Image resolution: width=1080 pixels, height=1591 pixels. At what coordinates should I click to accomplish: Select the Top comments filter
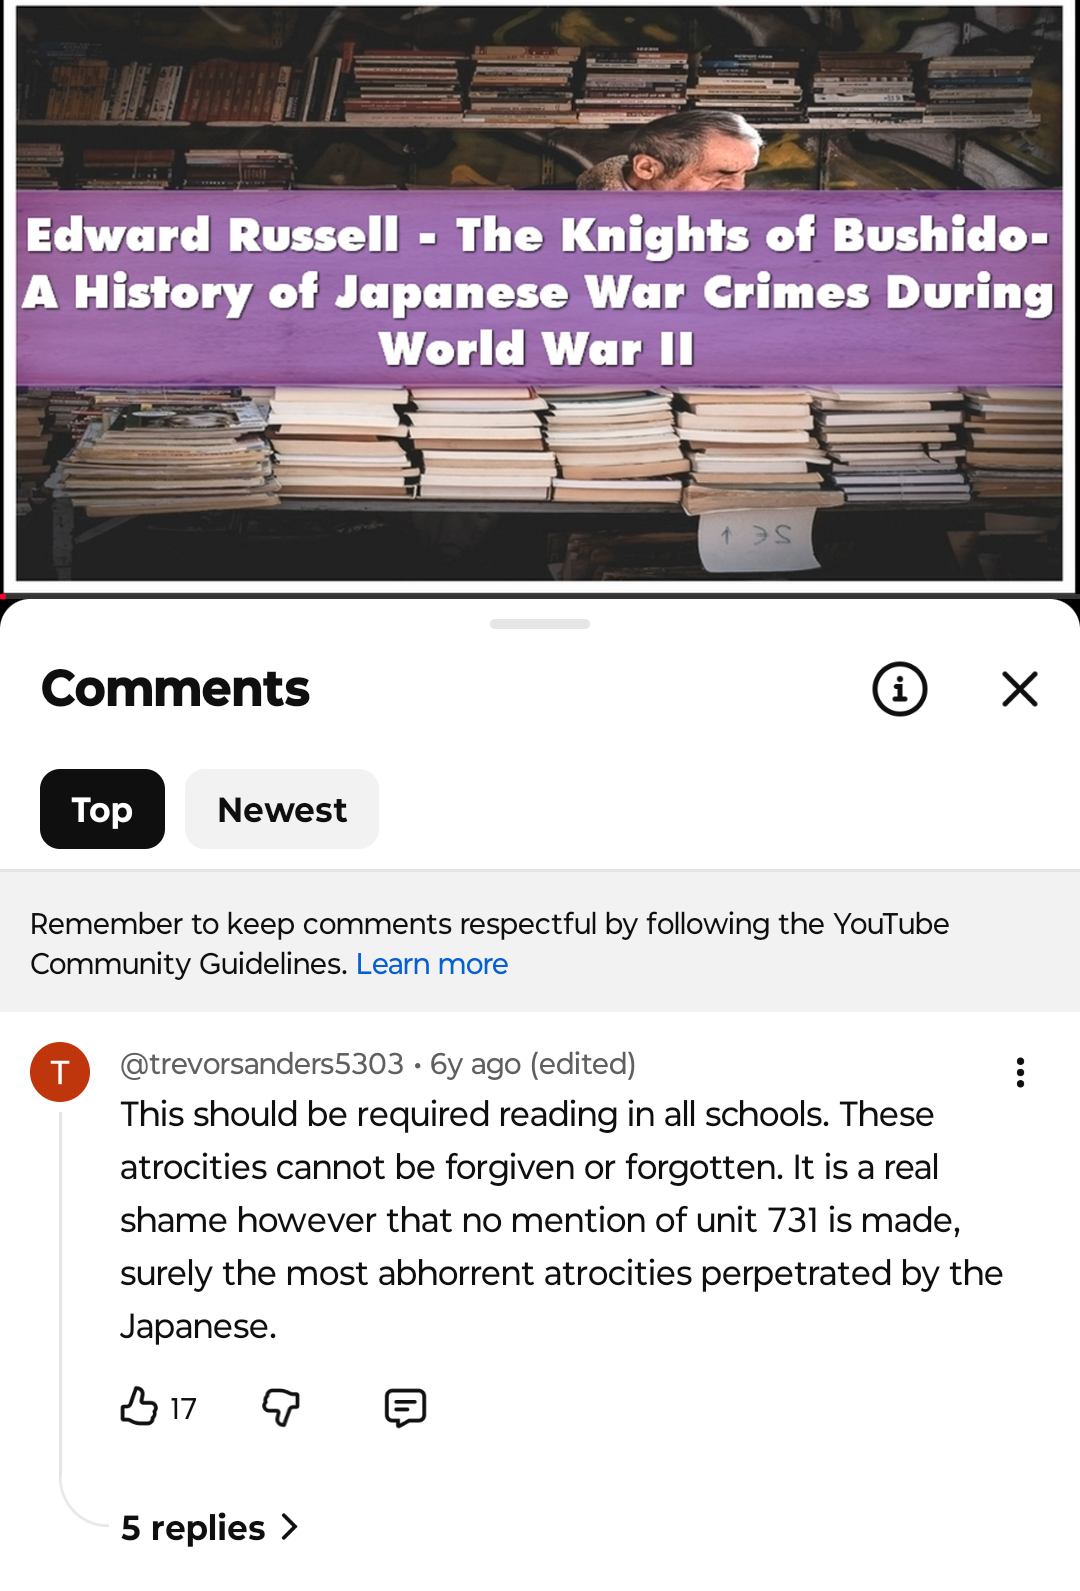point(102,809)
